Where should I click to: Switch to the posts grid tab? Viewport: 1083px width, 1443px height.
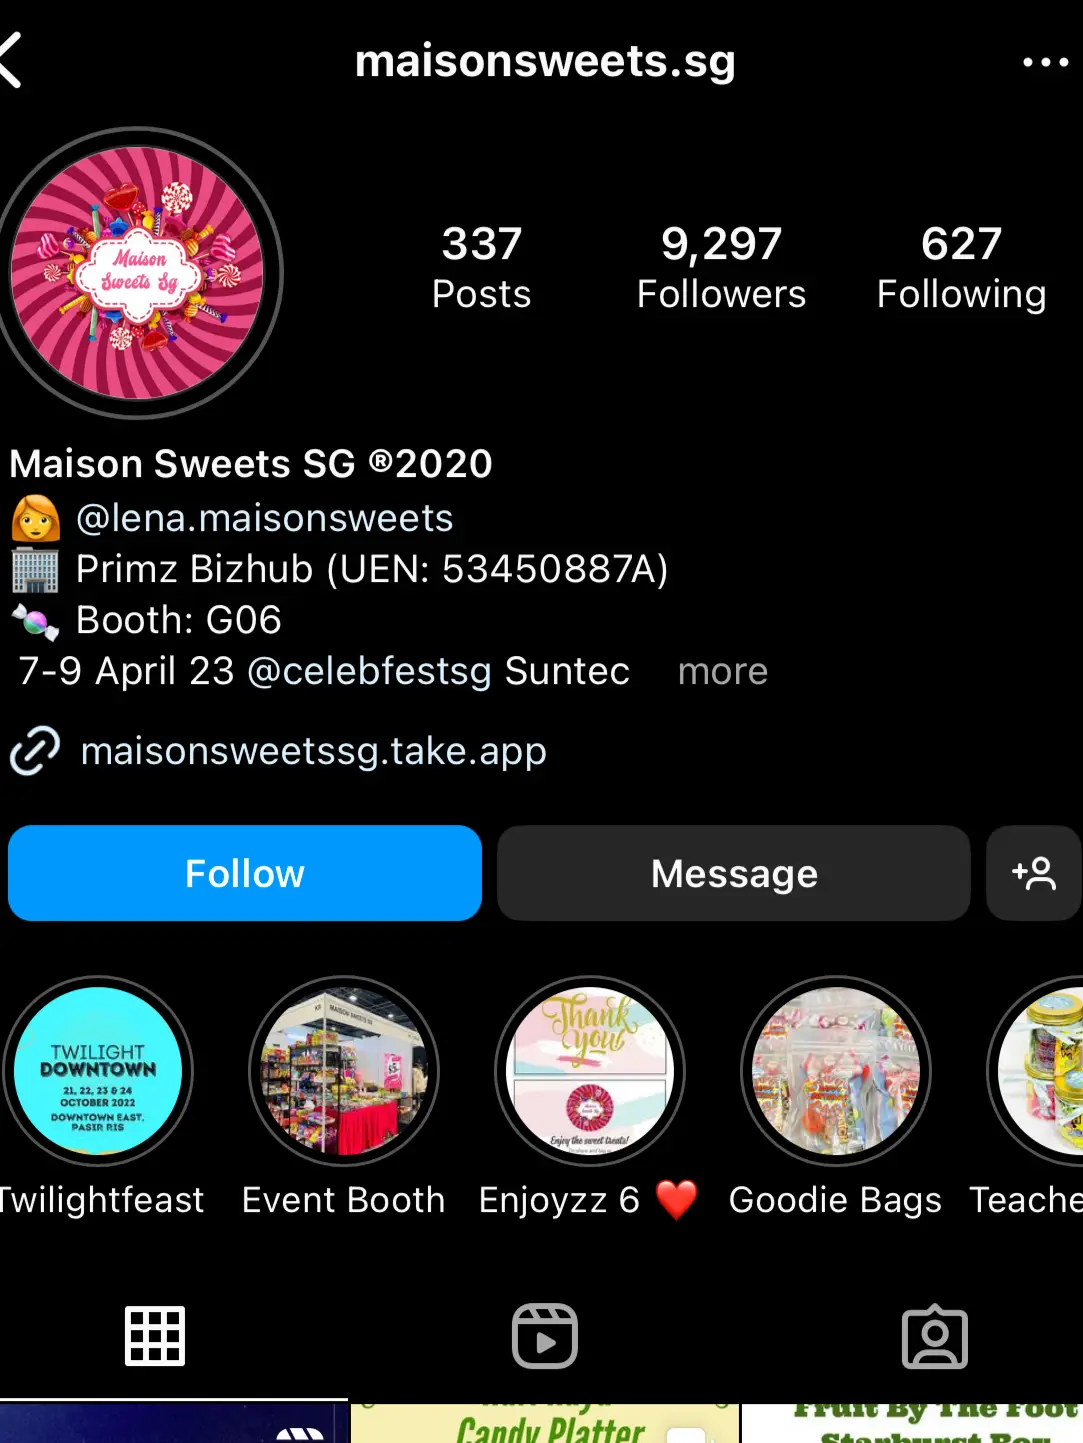155,1336
